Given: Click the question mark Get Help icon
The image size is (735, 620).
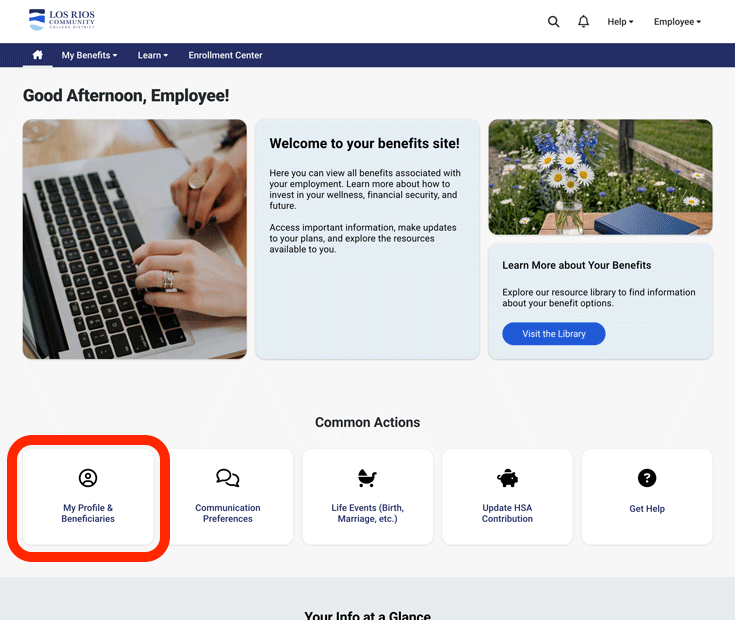Looking at the screenshot, I should (647, 478).
